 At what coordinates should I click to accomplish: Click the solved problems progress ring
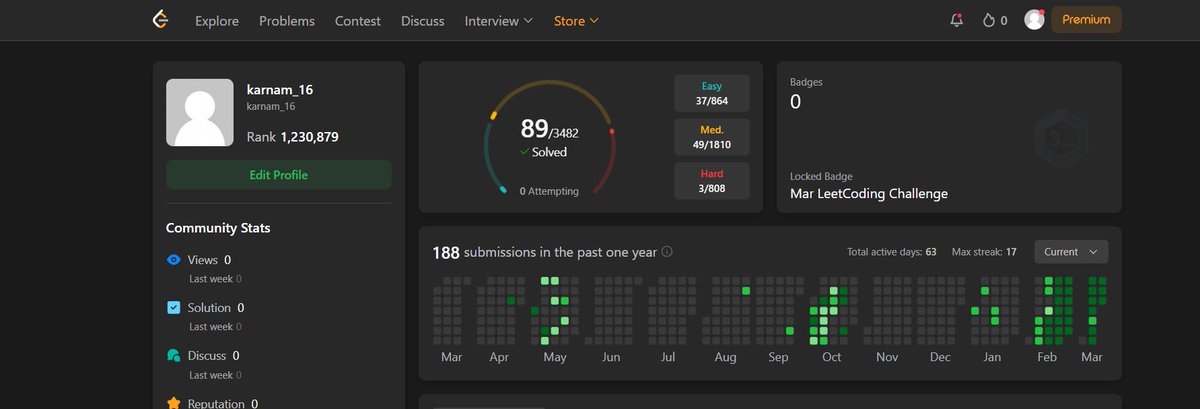pos(549,137)
